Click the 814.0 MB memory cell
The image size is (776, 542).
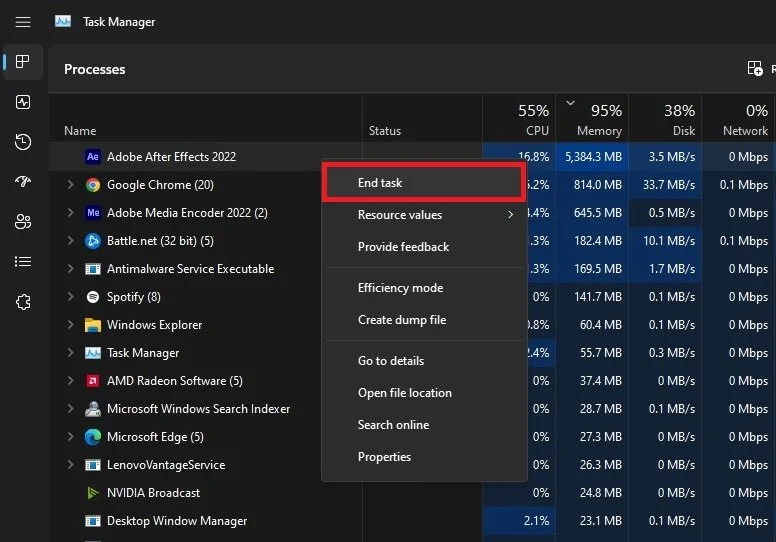592,185
